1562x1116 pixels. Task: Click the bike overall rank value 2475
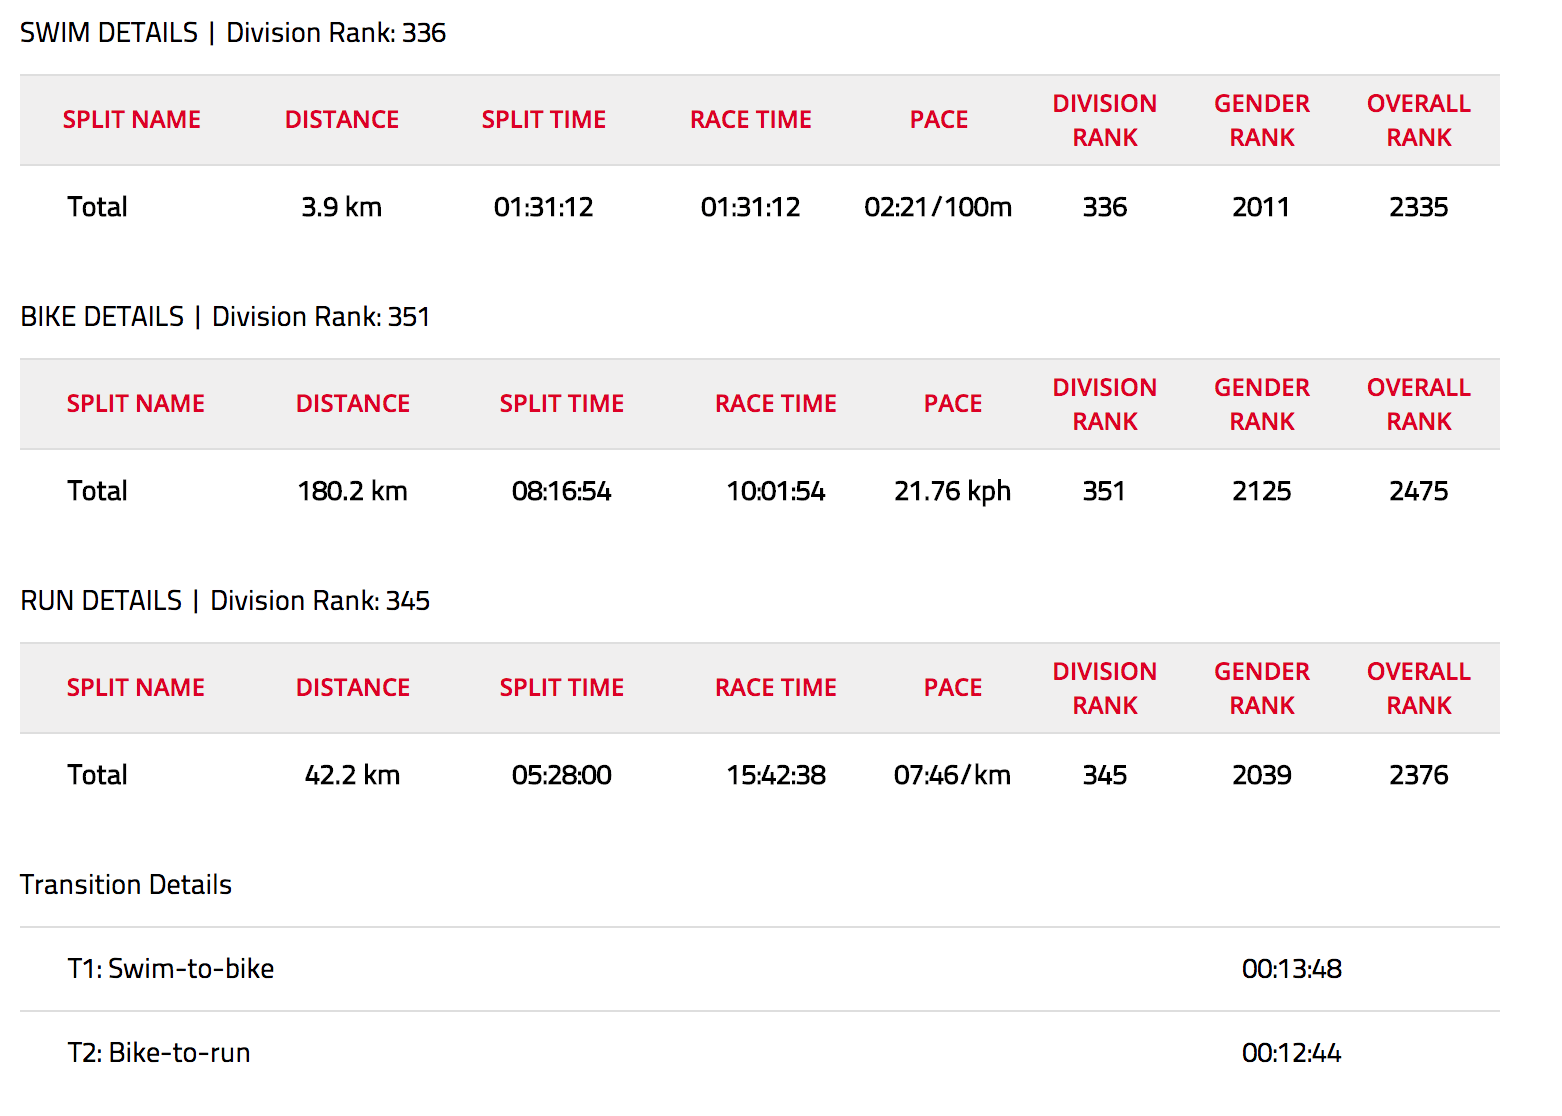point(1418,491)
